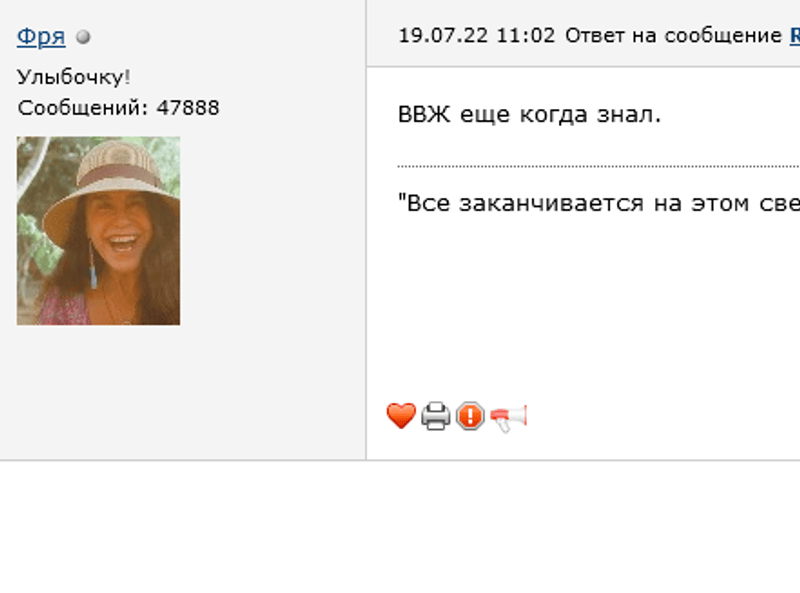800x593 pixels.
Task: Click the "Ответ на сообщение" label
Action: 673,36
